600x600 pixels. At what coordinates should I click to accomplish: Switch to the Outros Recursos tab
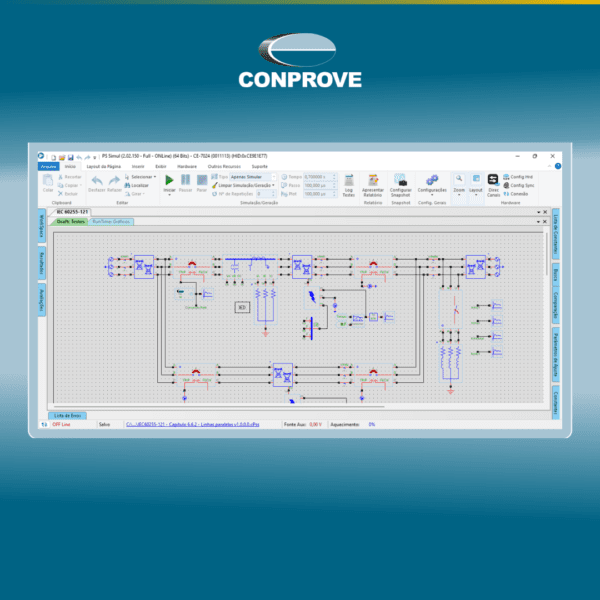point(224,166)
